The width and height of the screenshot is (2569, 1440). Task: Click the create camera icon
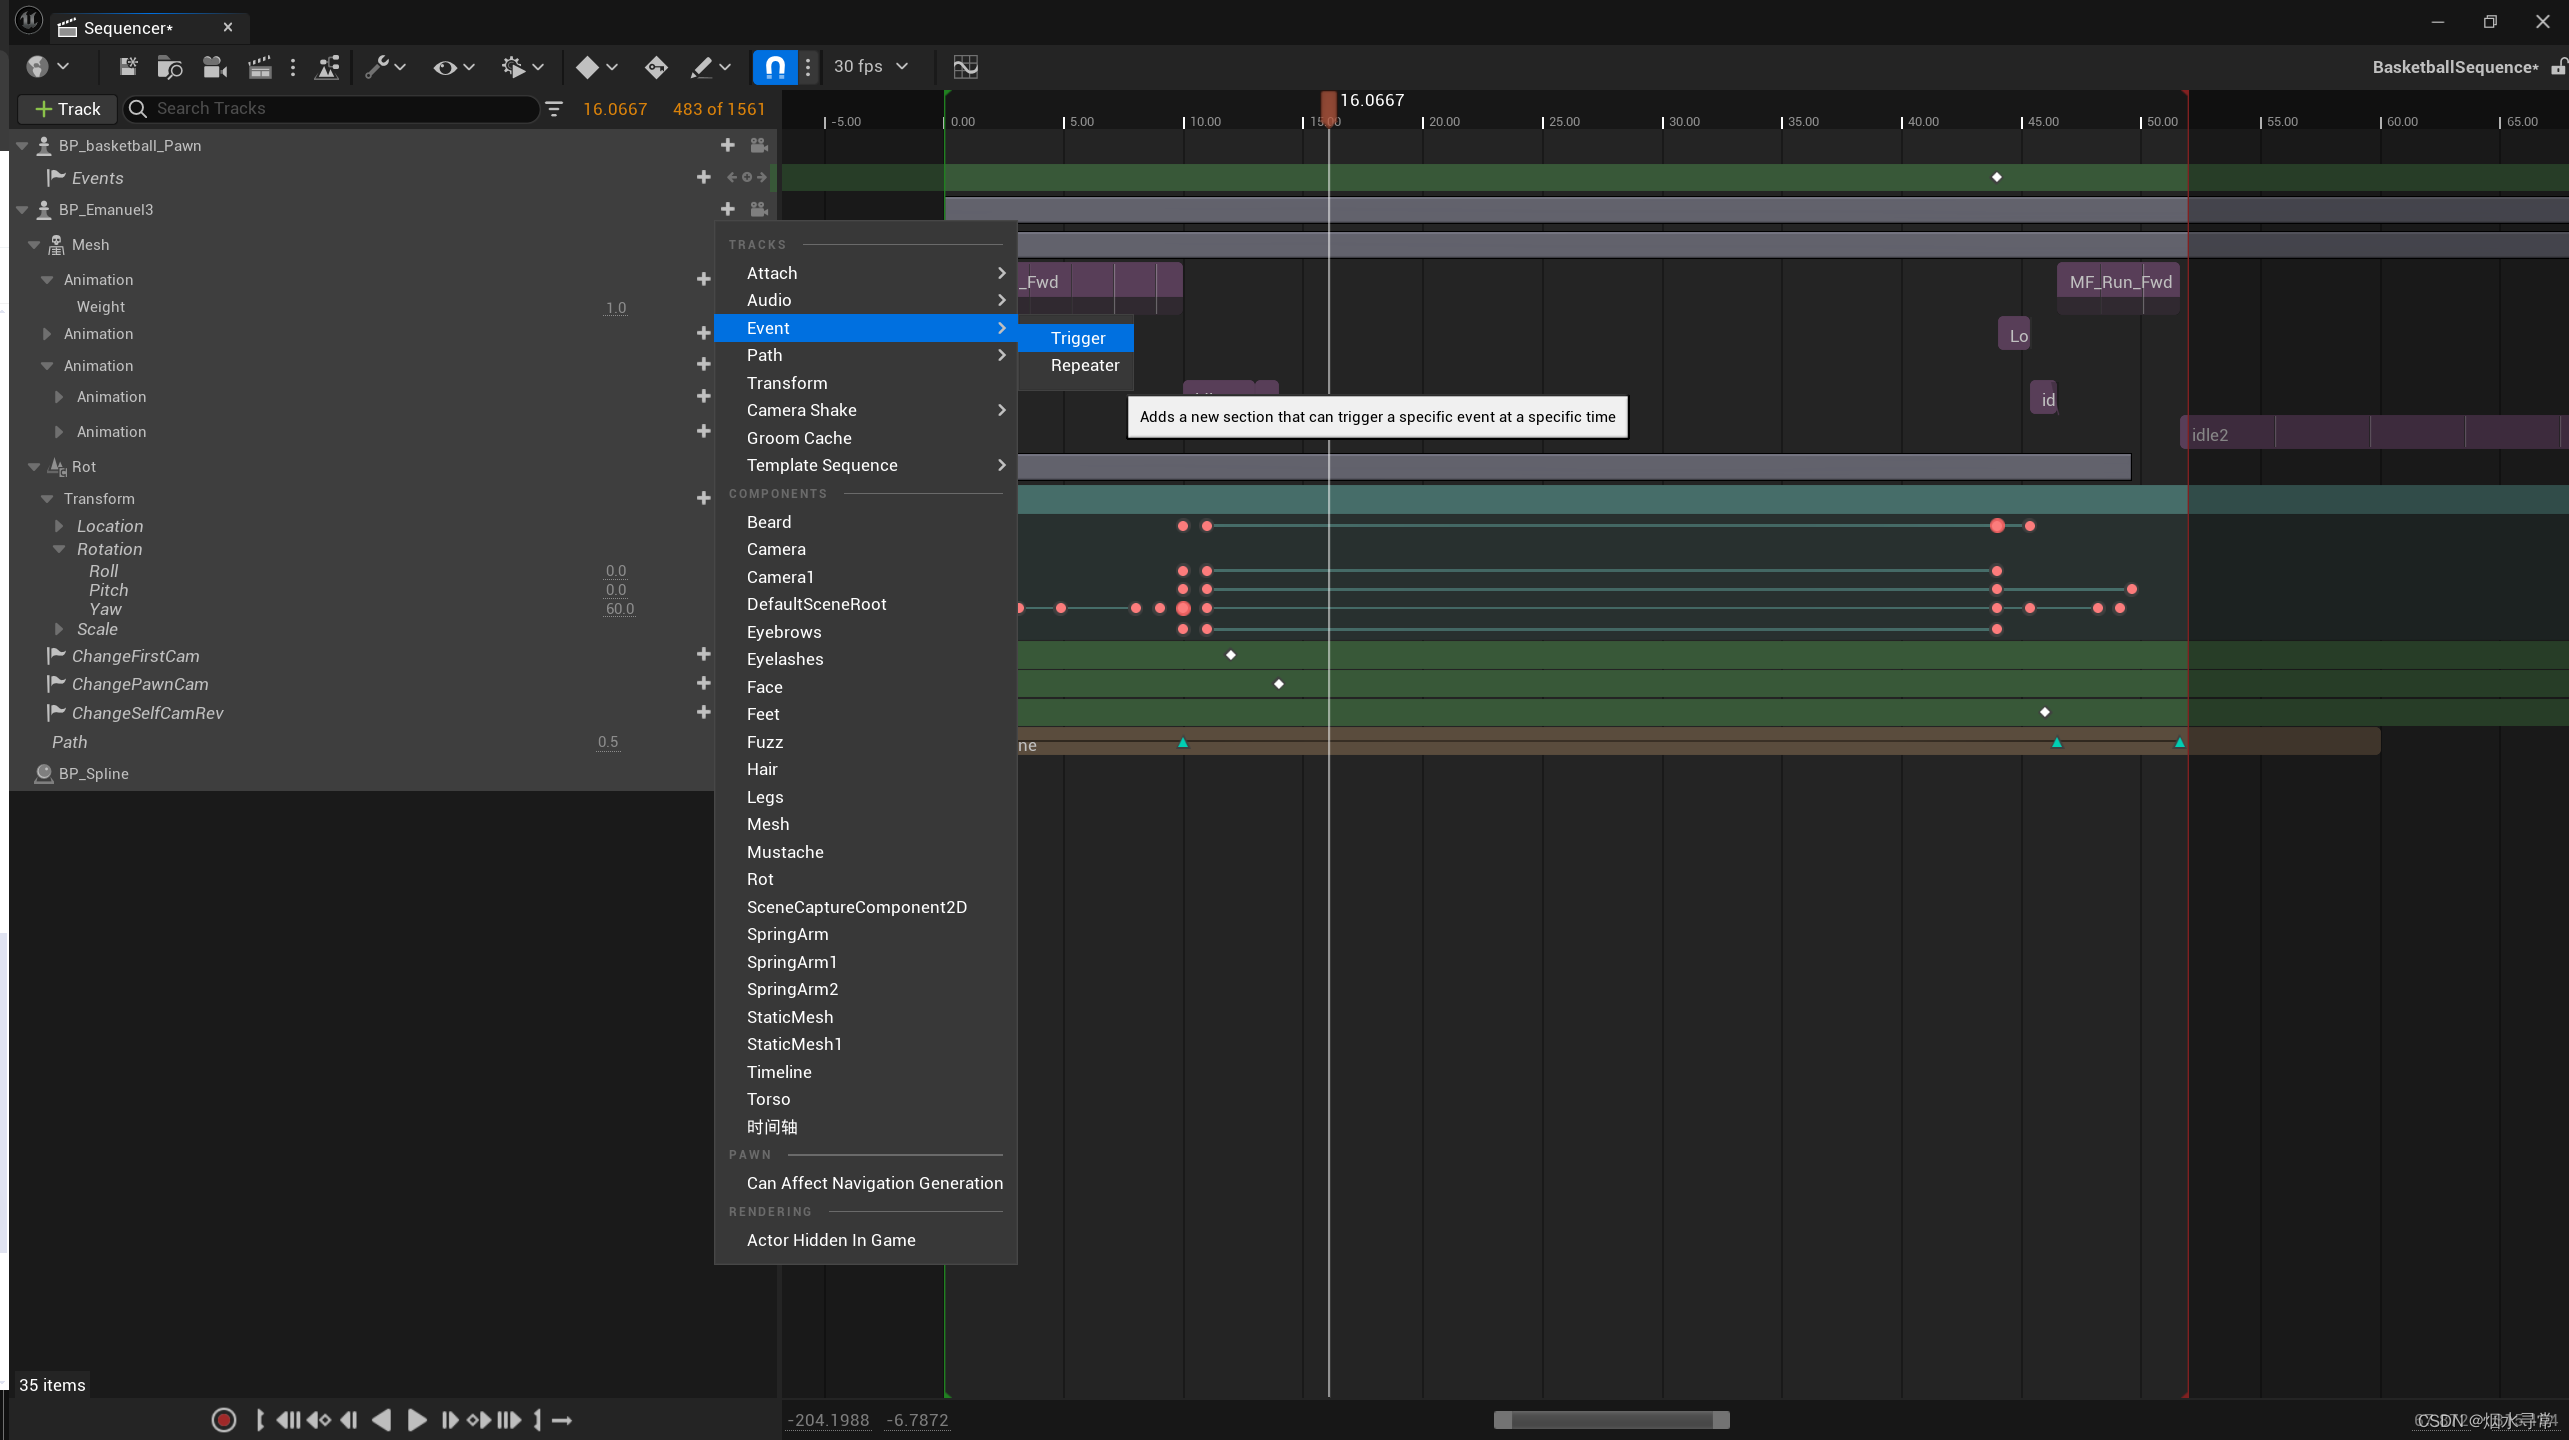(x=215, y=67)
